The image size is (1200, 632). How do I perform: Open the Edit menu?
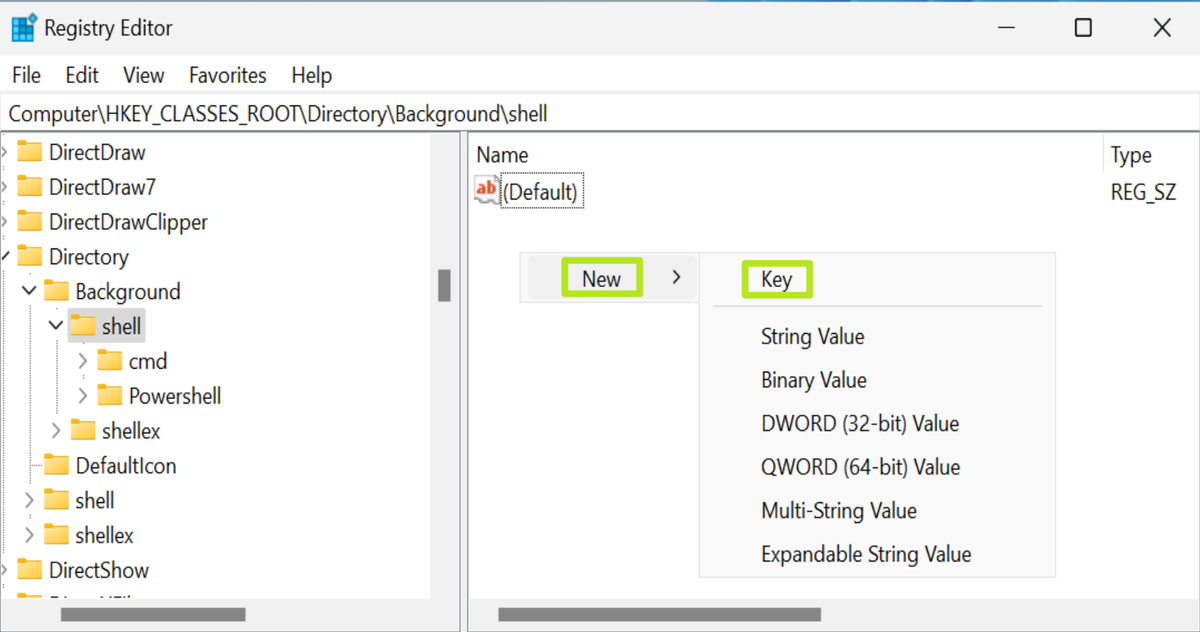82,75
